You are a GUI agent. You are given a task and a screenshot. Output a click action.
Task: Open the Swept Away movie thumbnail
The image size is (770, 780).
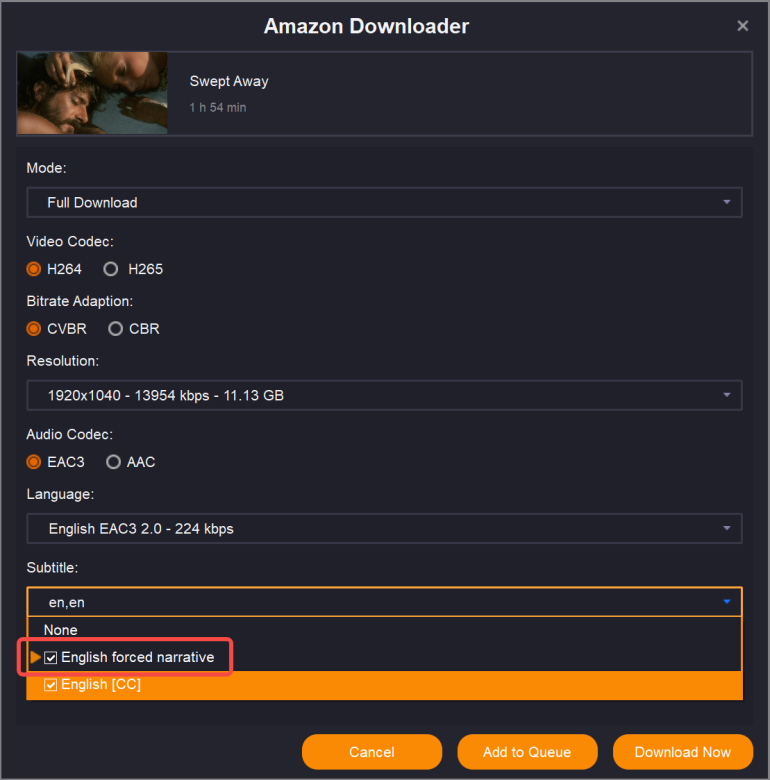[x=93, y=93]
